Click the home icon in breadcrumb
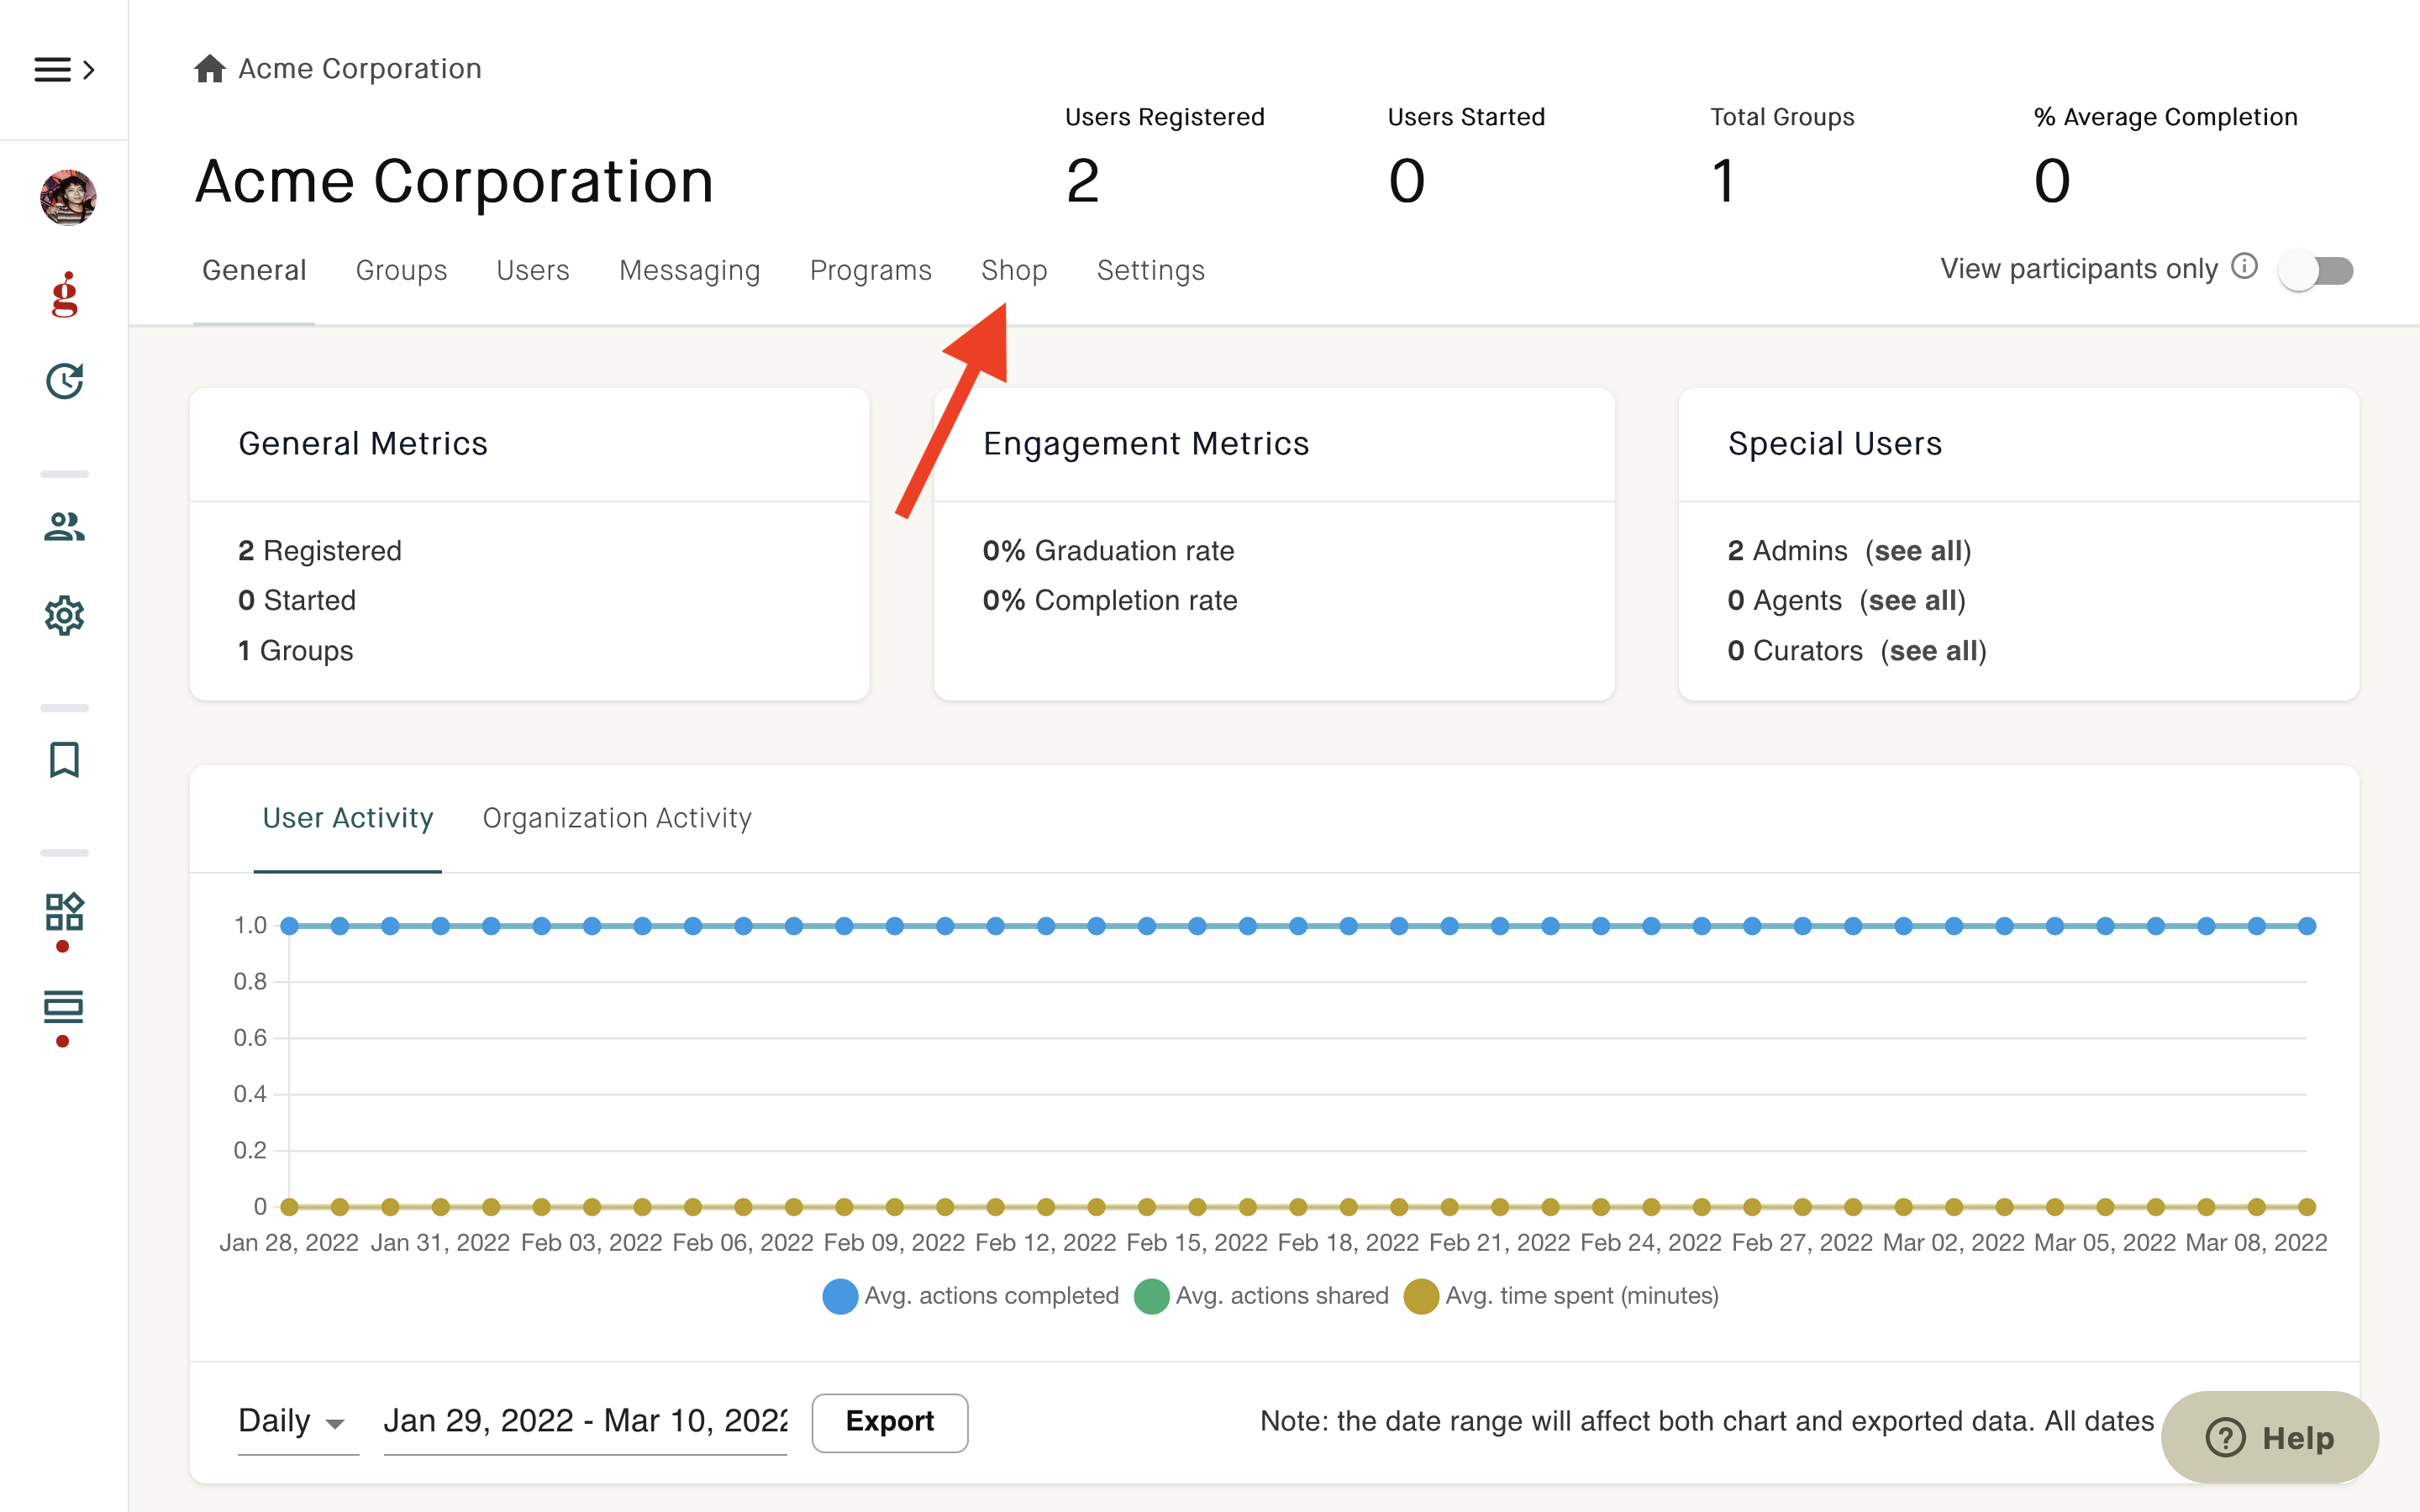 [210, 68]
